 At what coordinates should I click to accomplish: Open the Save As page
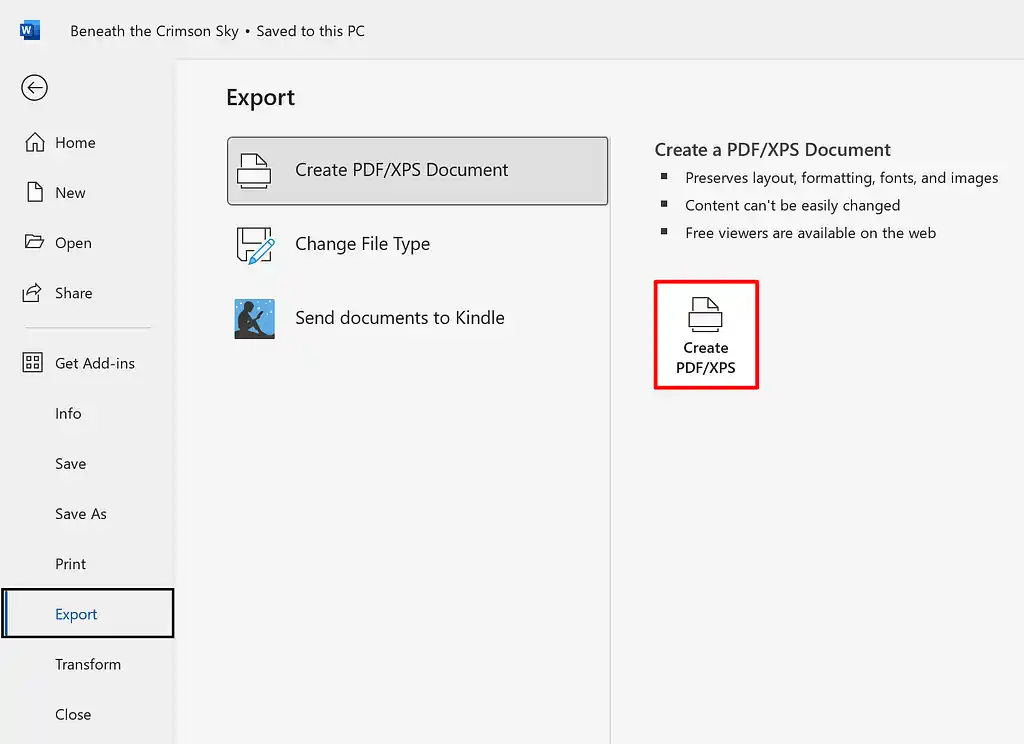tap(80, 513)
